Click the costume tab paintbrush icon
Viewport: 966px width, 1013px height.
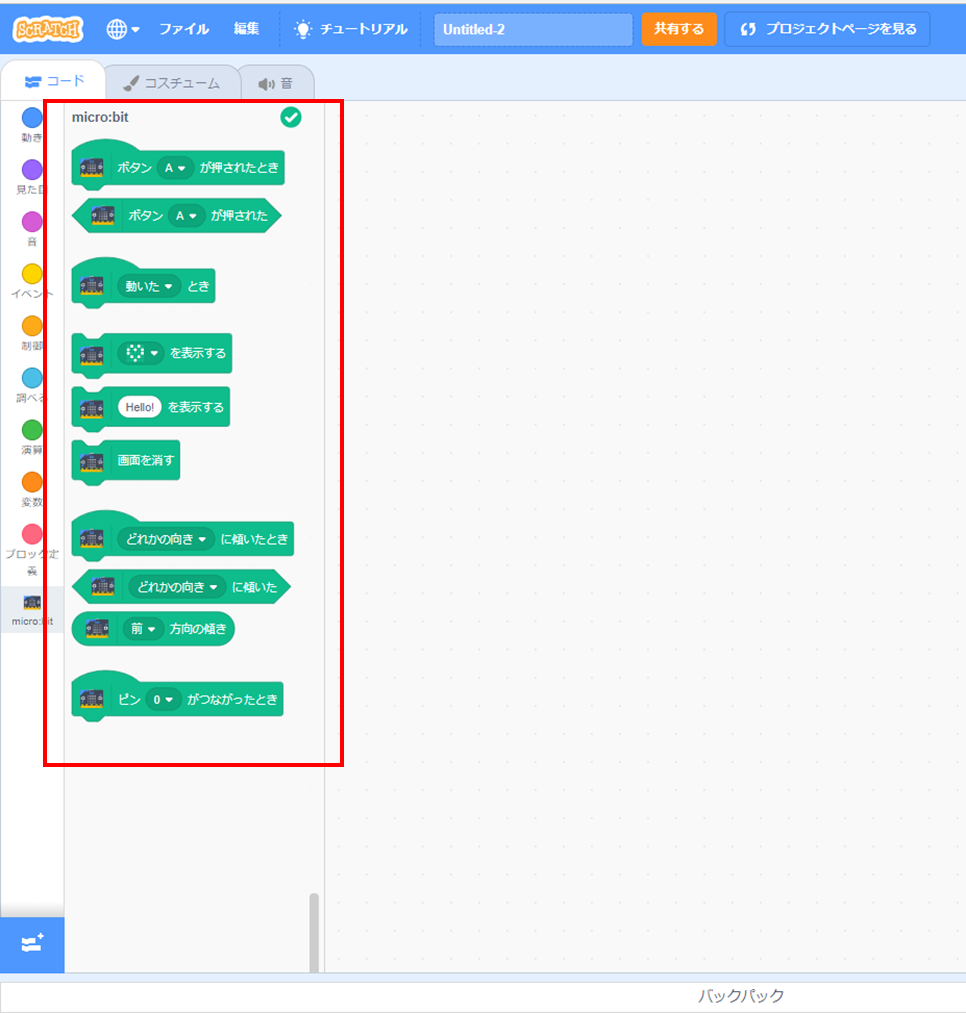pyautogui.click(x=131, y=83)
